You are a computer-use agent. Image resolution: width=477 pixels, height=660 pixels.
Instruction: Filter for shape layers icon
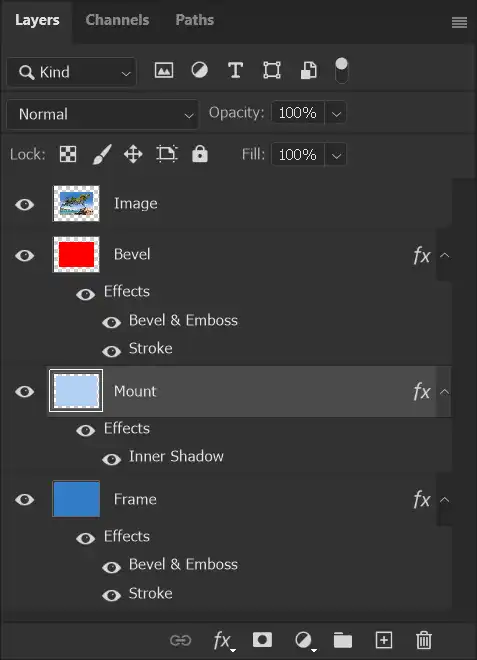pyautogui.click(x=272, y=70)
